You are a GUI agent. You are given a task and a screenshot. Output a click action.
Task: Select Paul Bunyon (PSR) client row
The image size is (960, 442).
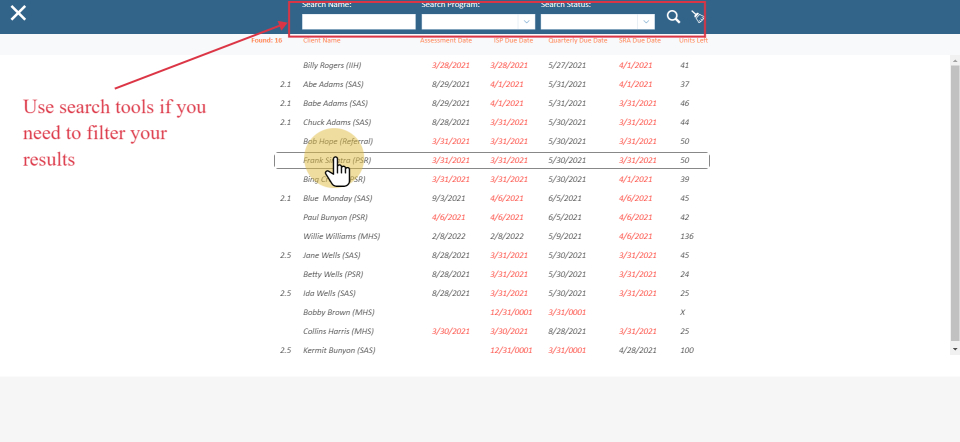point(332,217)
